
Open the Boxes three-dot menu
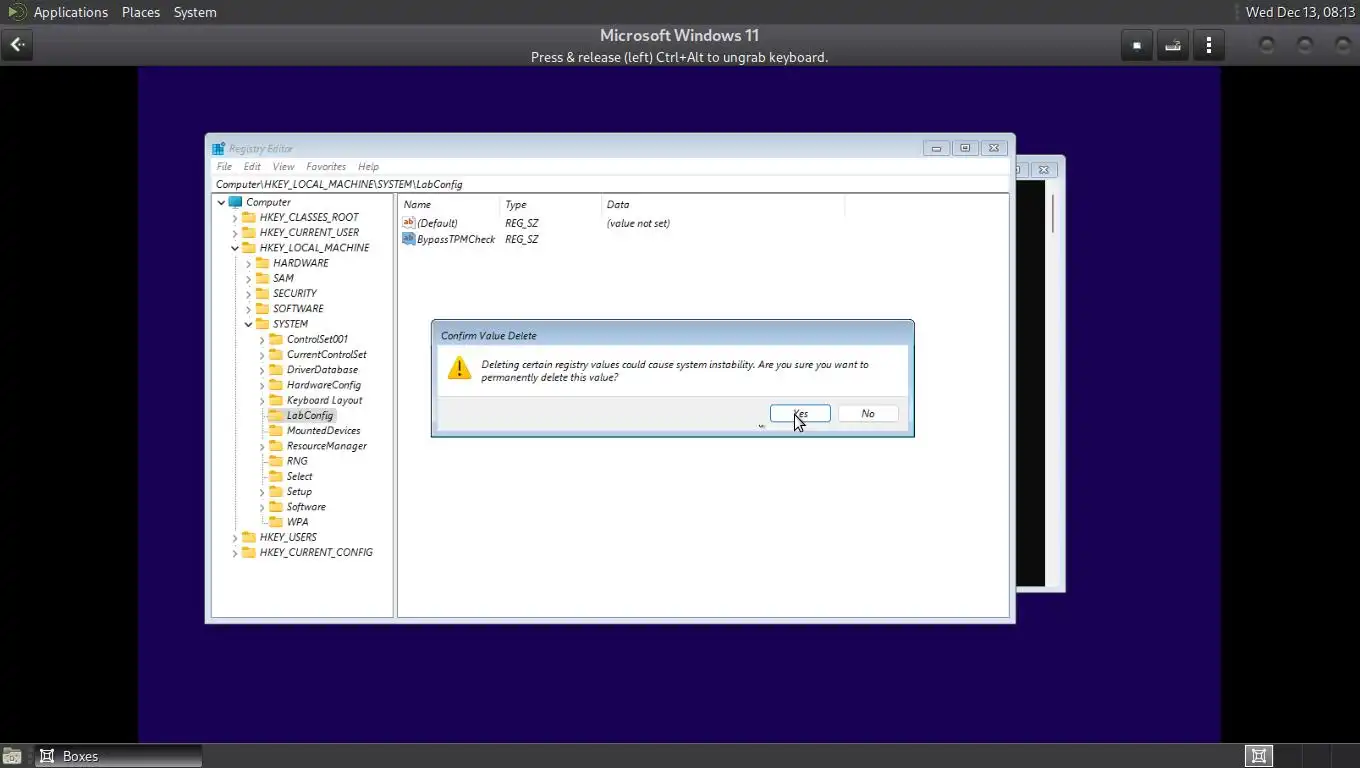[1208, 45]
